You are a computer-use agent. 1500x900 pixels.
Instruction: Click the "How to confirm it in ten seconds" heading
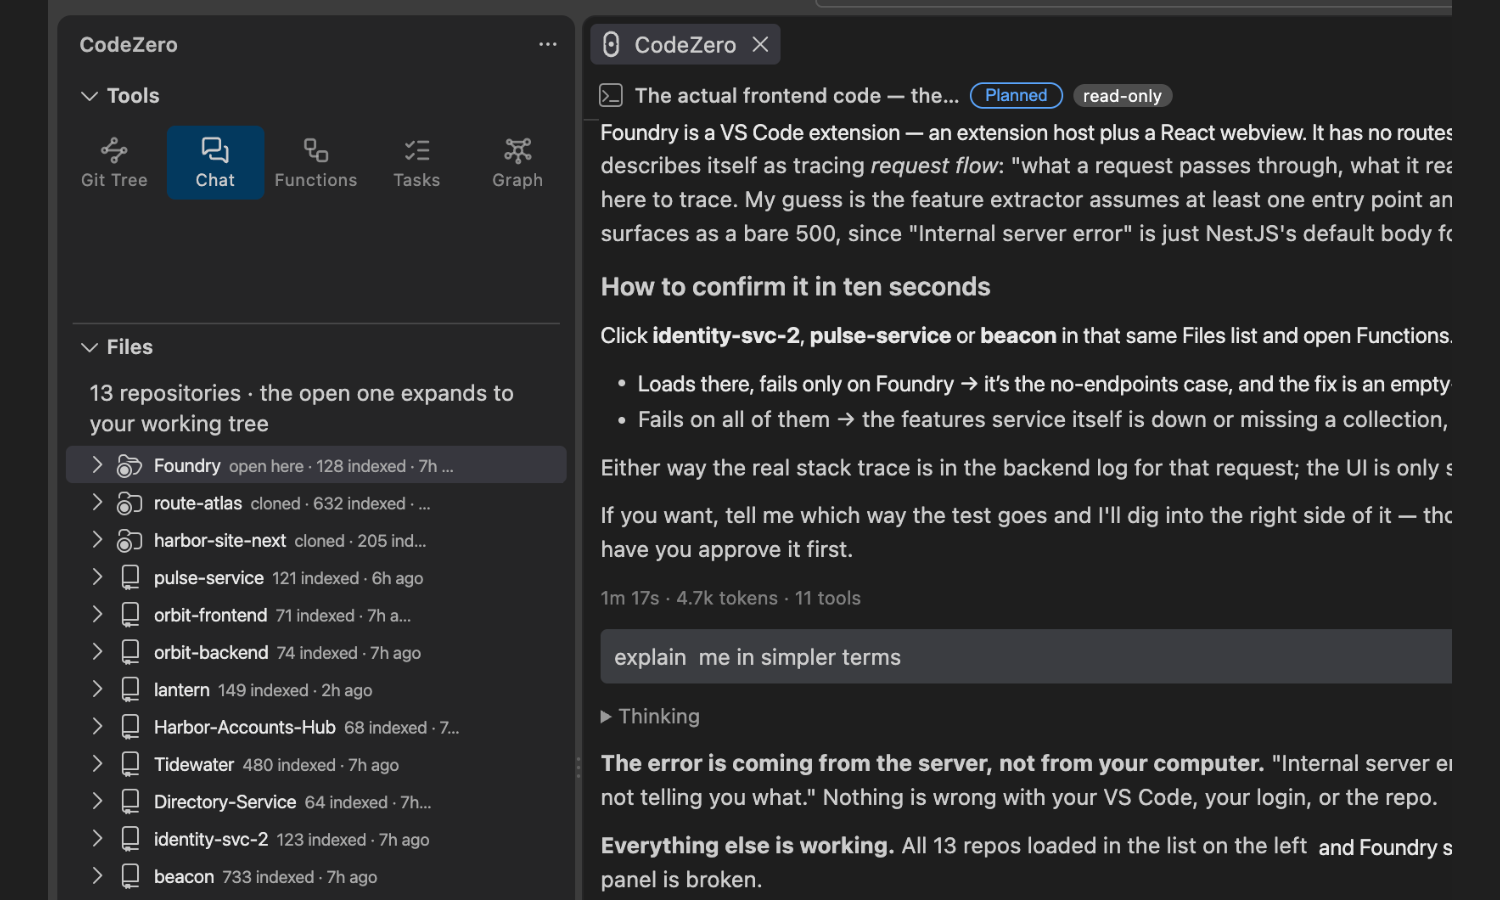pos(795,287)
